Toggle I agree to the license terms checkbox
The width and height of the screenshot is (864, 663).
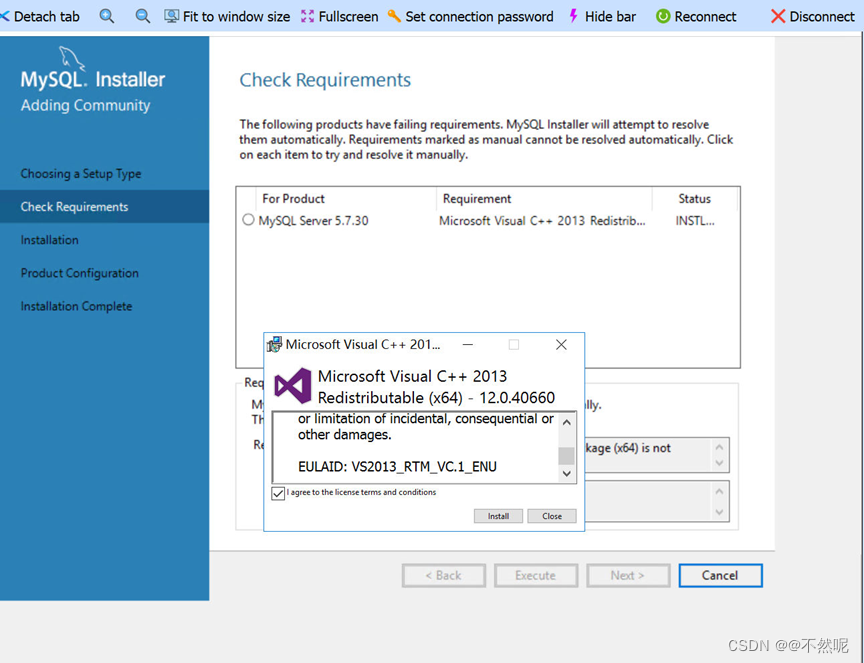pos(278,493)
